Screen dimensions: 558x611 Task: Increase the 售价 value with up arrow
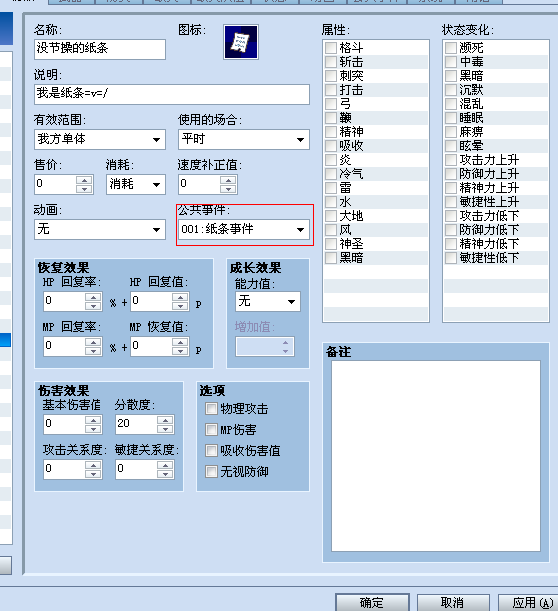coord(84,180)
